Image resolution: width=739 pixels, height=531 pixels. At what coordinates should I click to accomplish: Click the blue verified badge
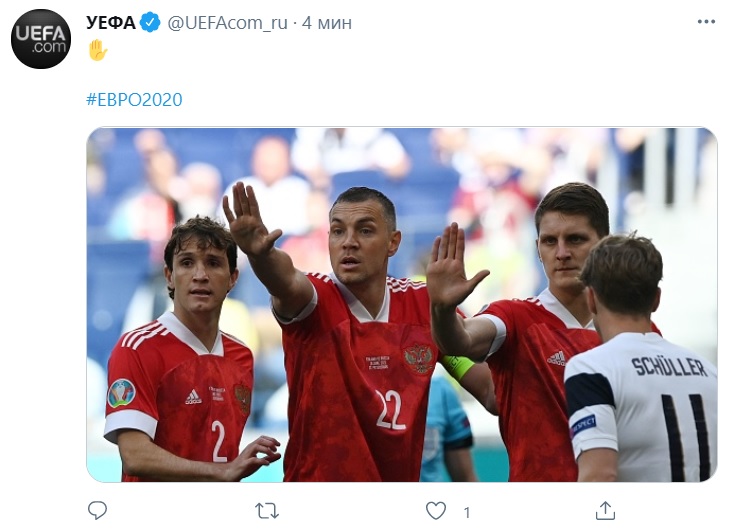point(150,23)
